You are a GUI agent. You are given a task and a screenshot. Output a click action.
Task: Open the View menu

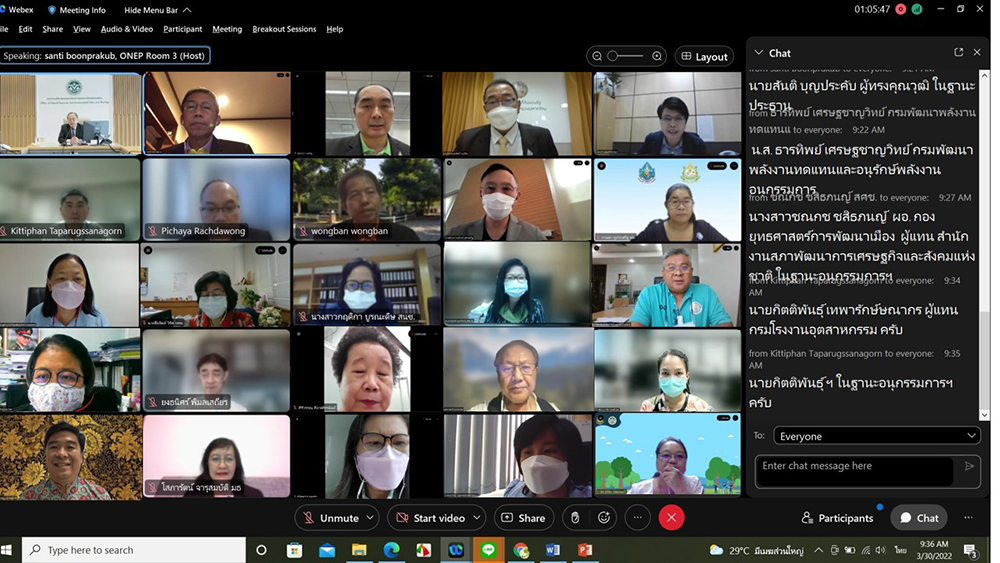[x=82, y=29]
